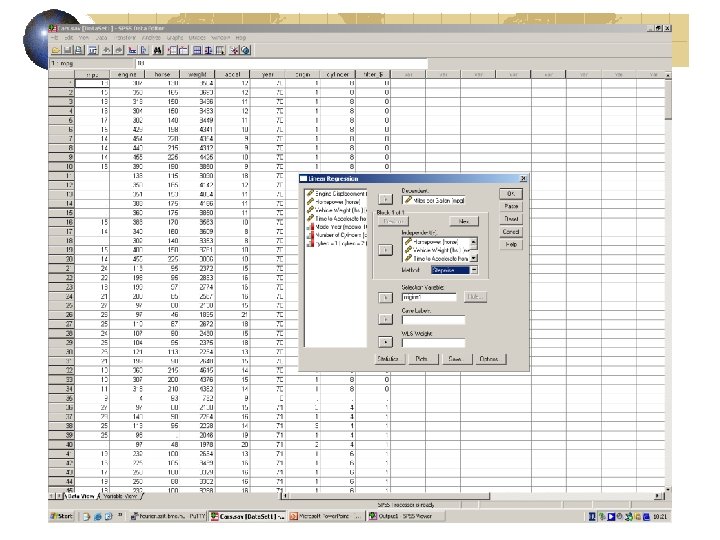Click the Statistics button in Linear Regression
The width and height of the screenshot is (720, 540).
coord(388,359)
